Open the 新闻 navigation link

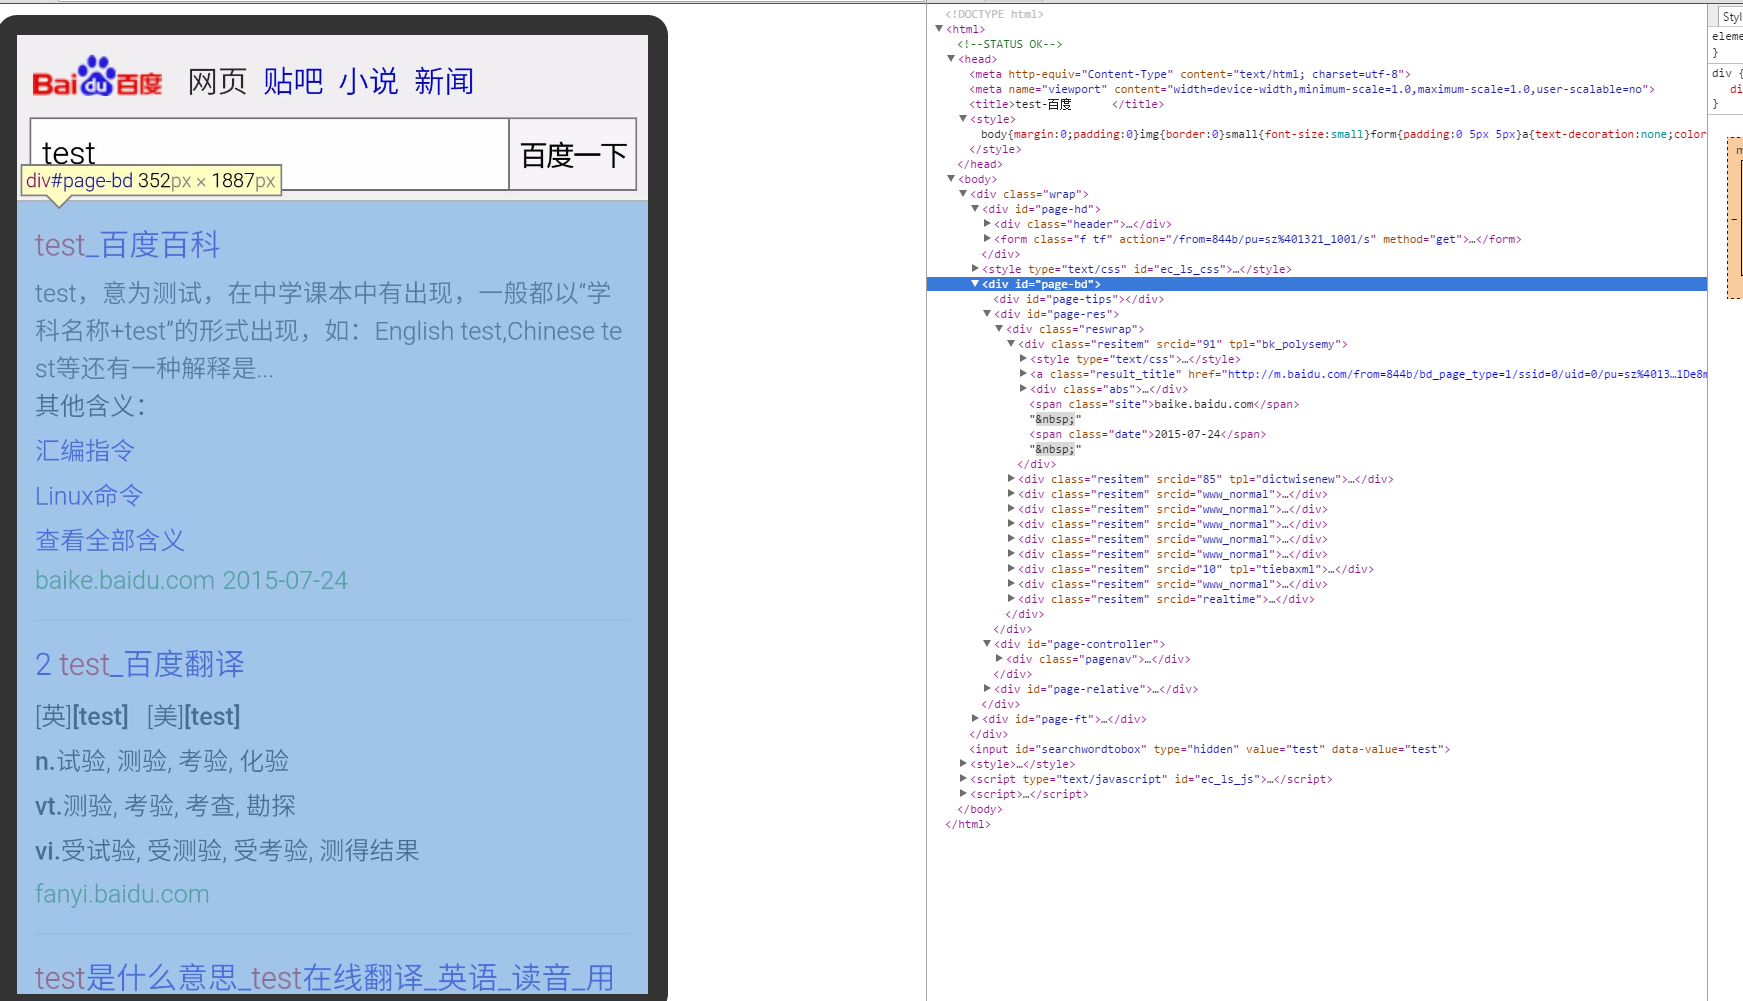(x=444, y=81)
